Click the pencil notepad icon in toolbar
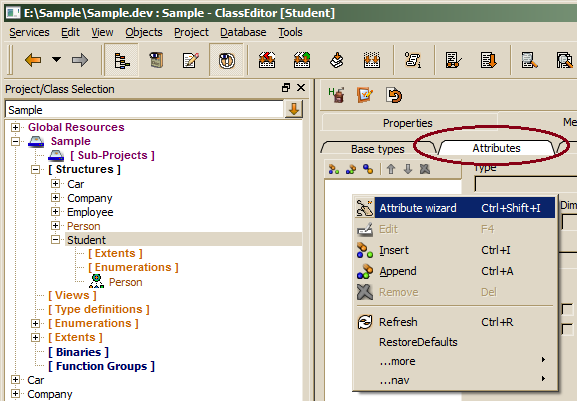 [191, 60]
